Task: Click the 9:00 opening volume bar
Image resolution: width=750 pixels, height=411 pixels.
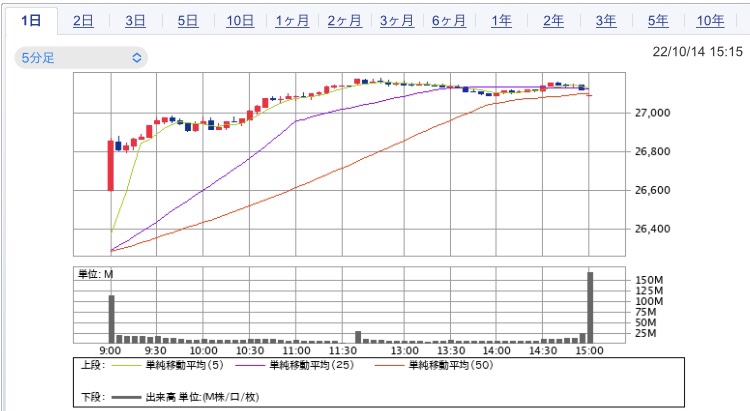Action: point(111,319)
